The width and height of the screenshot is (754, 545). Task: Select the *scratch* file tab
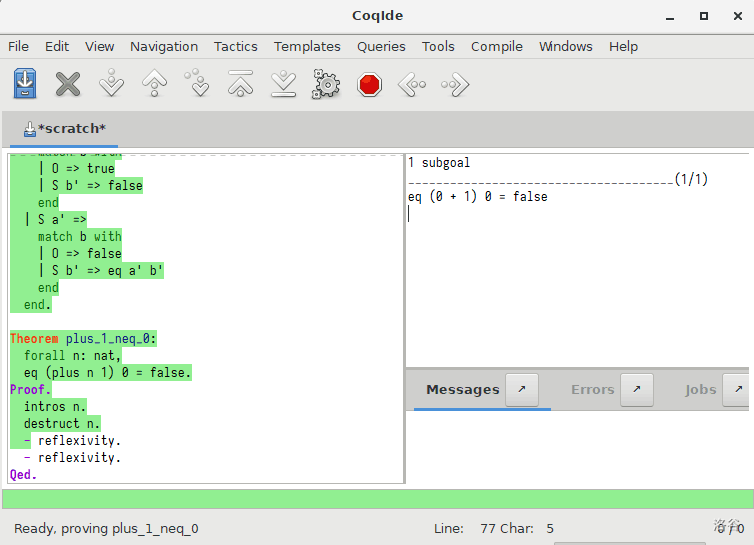64,128
